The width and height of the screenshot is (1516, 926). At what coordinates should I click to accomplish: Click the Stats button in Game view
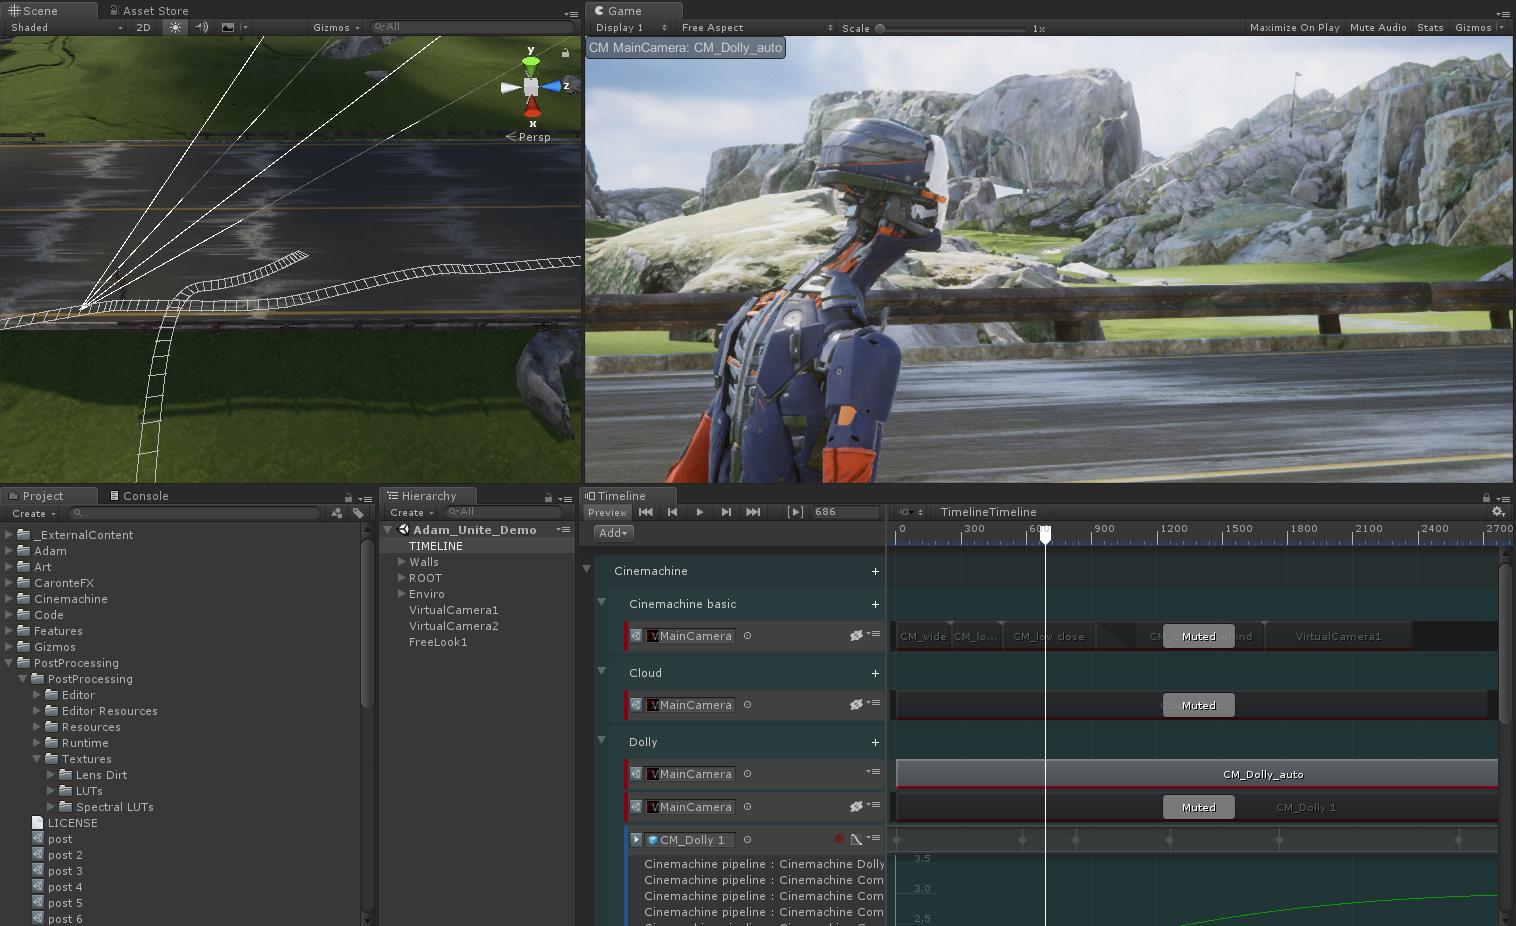click(x=1430, y=28)
